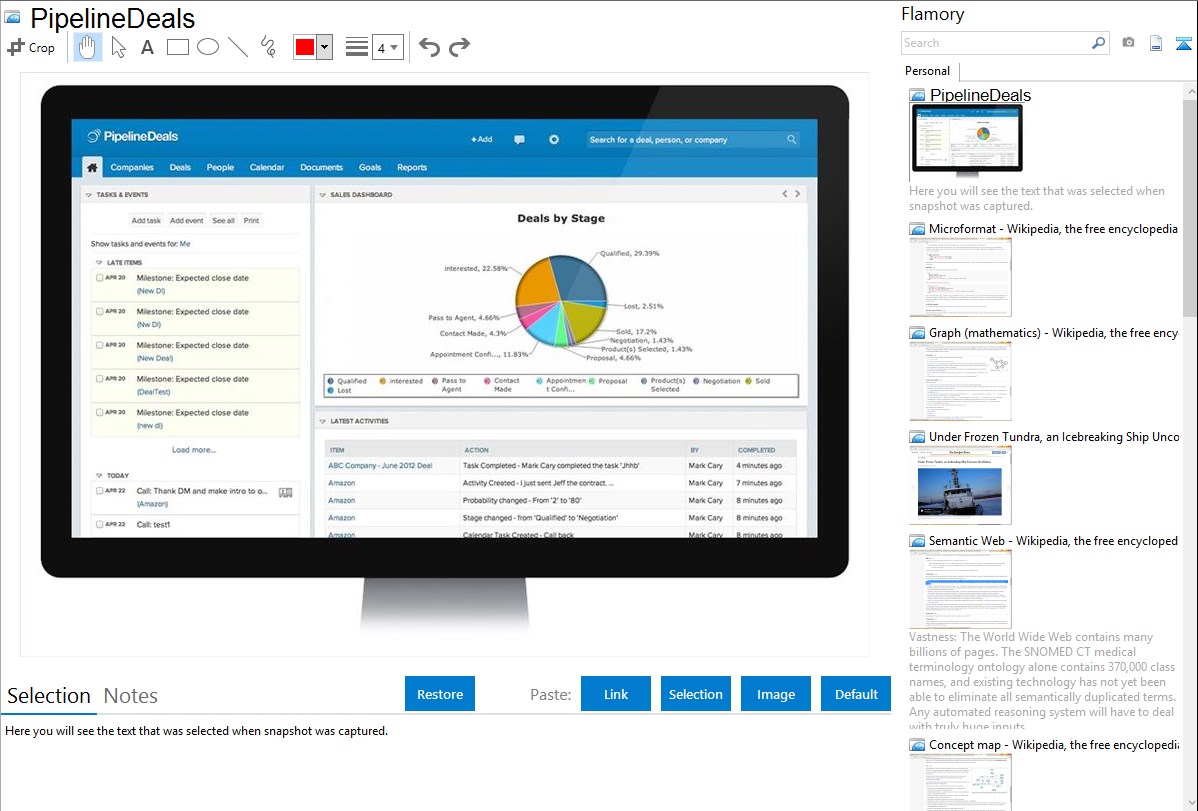1198x811 pixels.
Task: Open the Graph (mathematics) thumbnail
Action: pyautogui.click(x=960, y=381)
